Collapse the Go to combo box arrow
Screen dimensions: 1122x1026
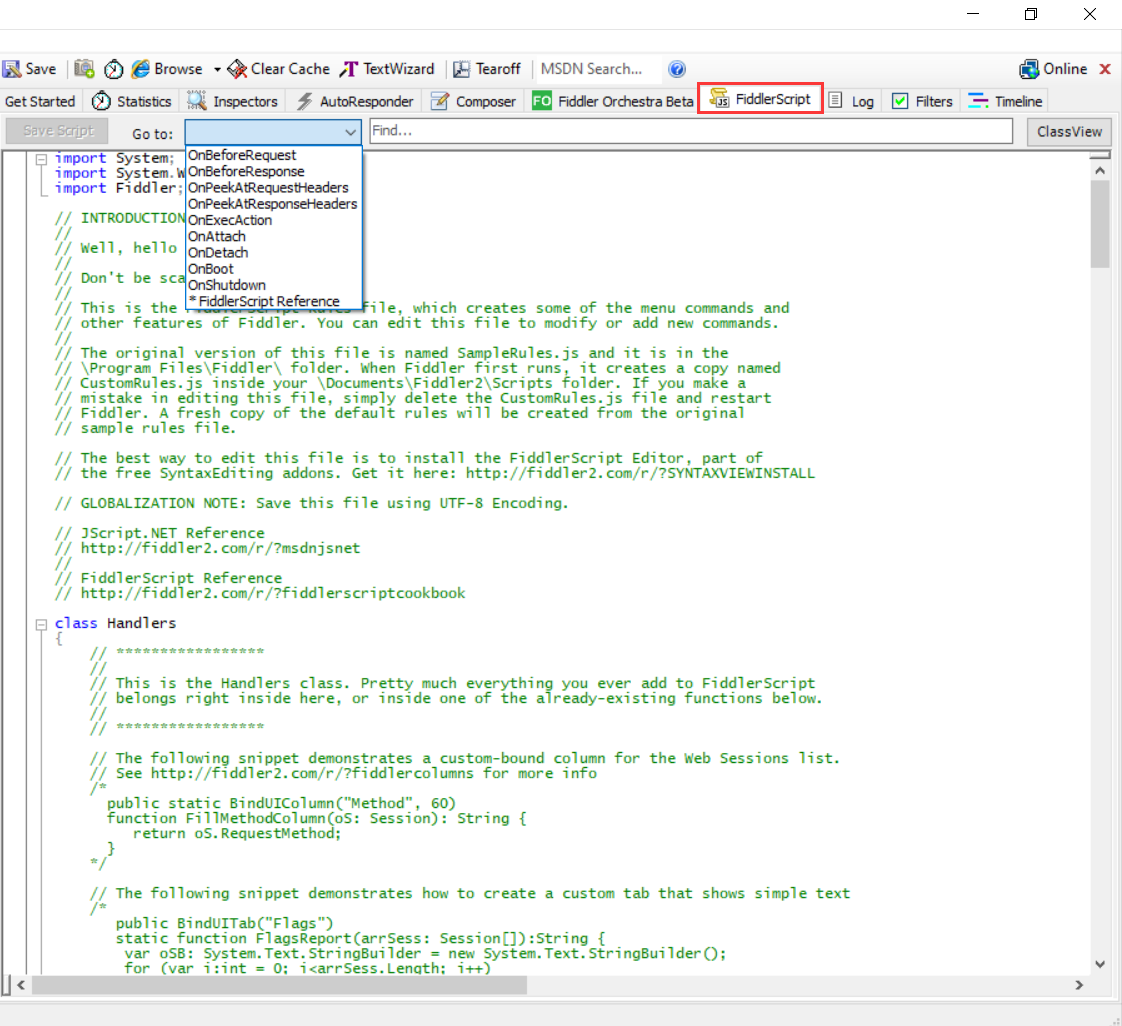[350, 132]
